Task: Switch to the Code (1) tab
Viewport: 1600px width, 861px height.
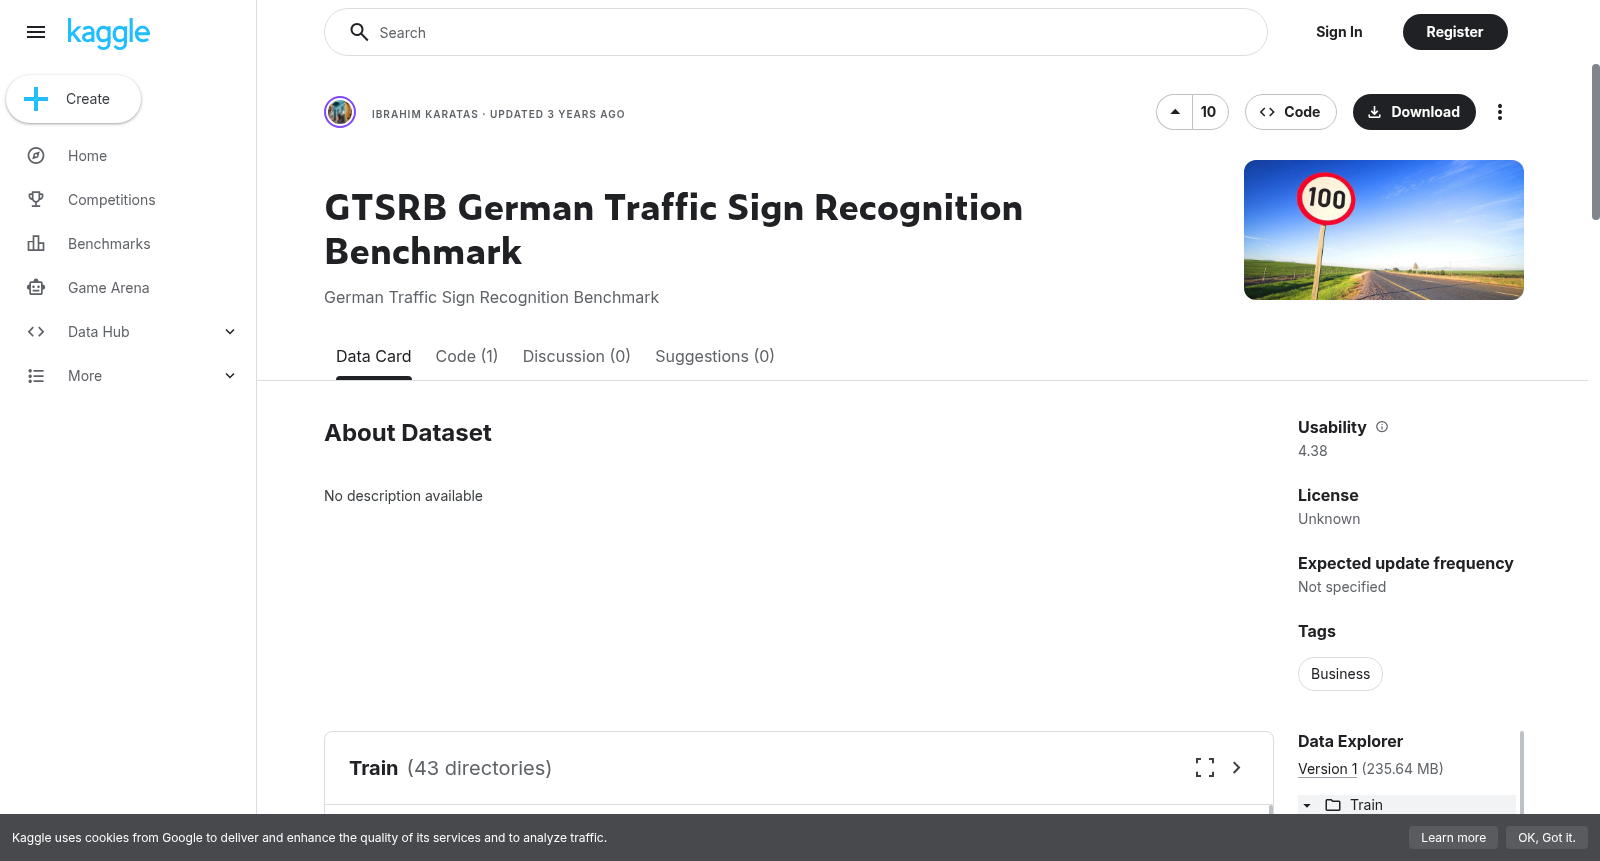Action: [x=467, y=356]
